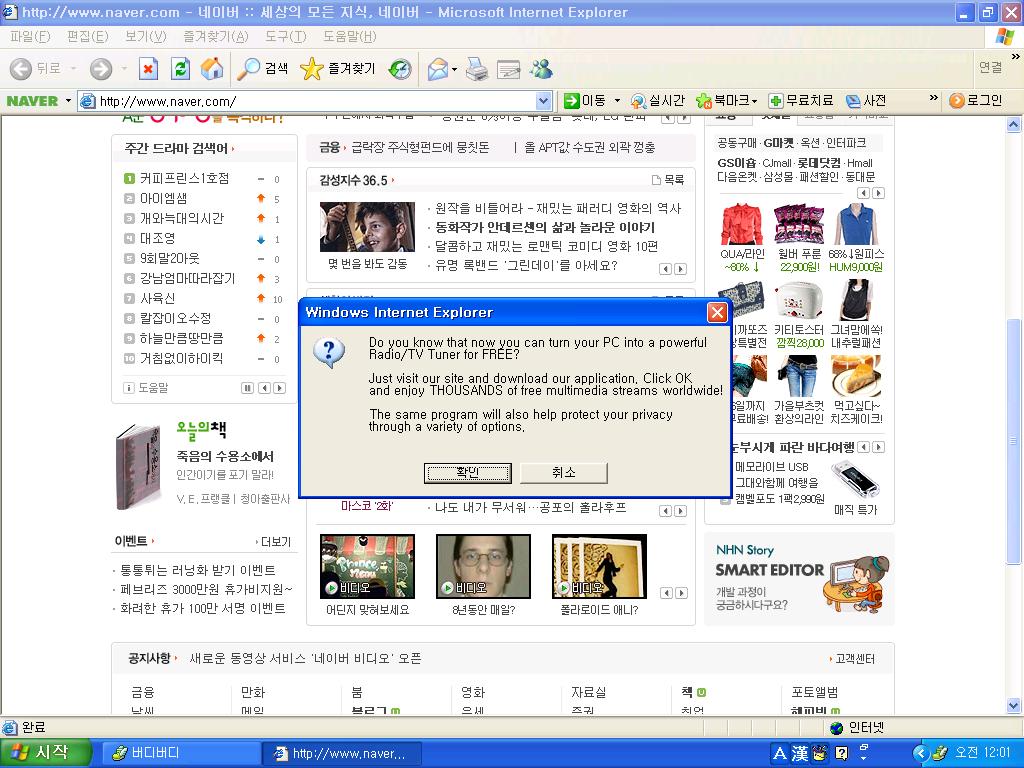1024x768 pixels.
Task: Click the address bar URL field
Action: click(x=316, y=101)
